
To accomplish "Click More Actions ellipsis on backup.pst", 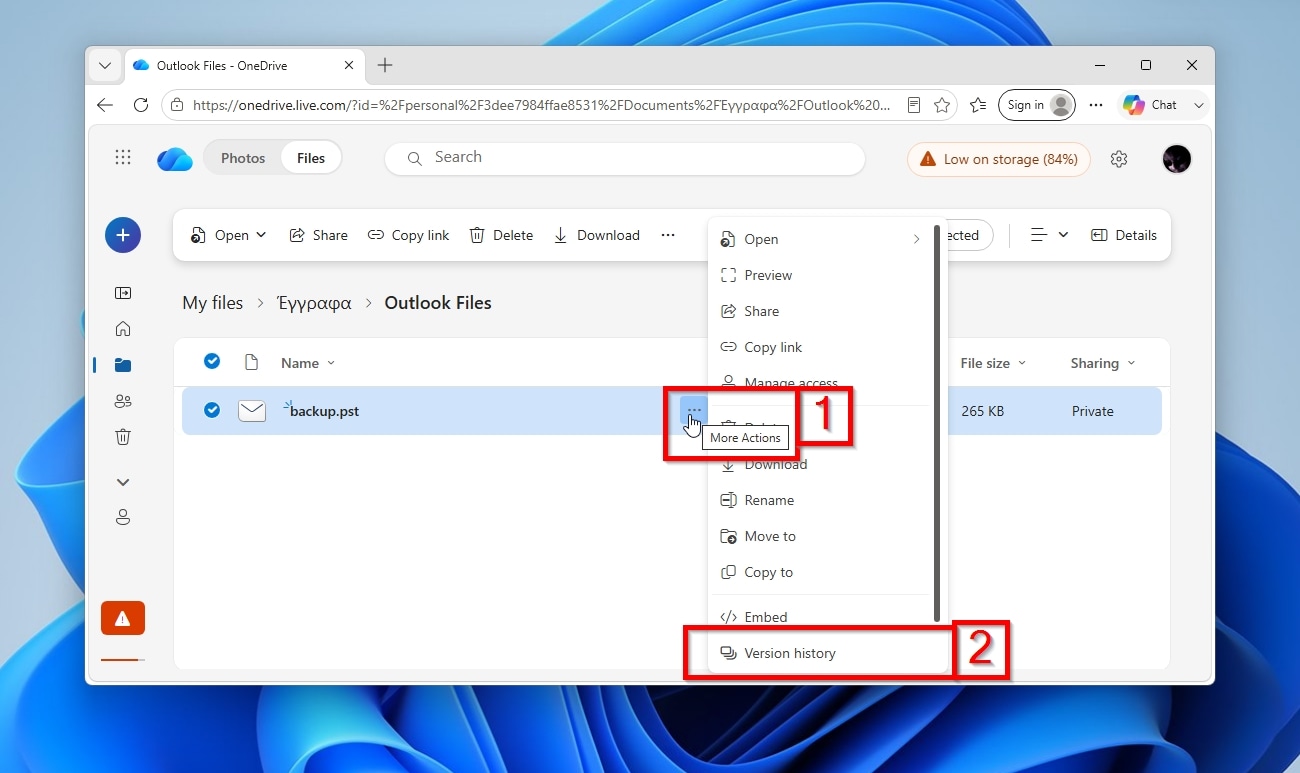I will [x=694, y=411].
